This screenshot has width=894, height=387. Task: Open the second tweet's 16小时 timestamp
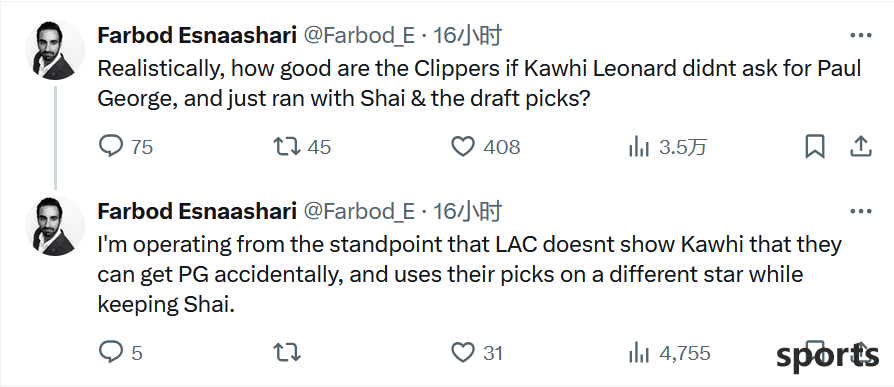(467, 211)
